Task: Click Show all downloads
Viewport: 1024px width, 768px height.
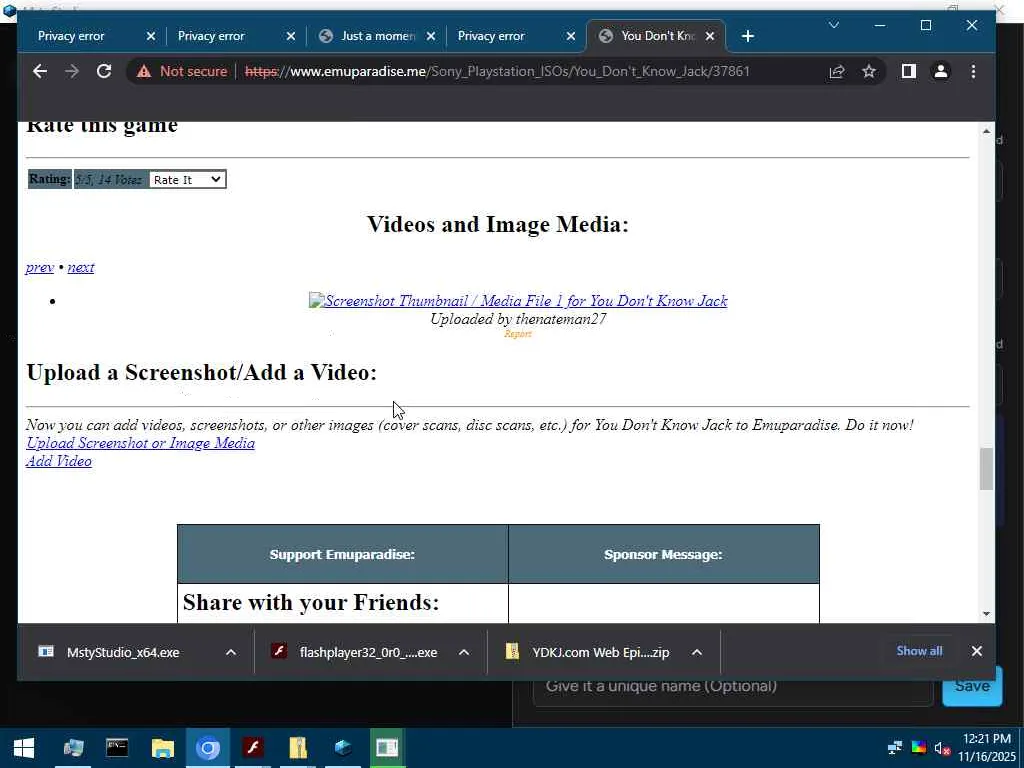Action: pyautogui.click(x=920, y=650)
